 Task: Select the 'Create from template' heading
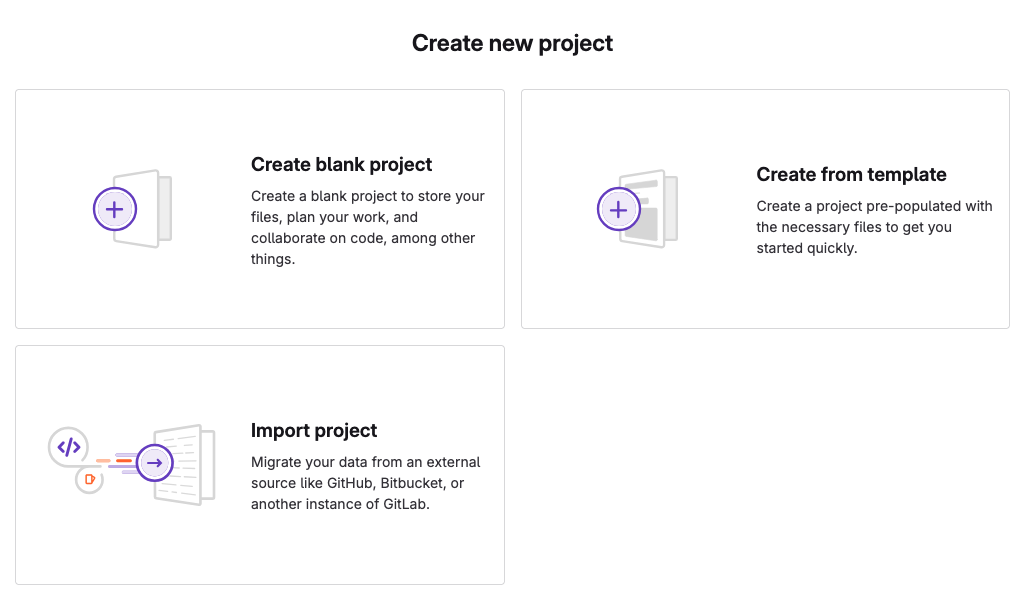[x=851, y=175]
